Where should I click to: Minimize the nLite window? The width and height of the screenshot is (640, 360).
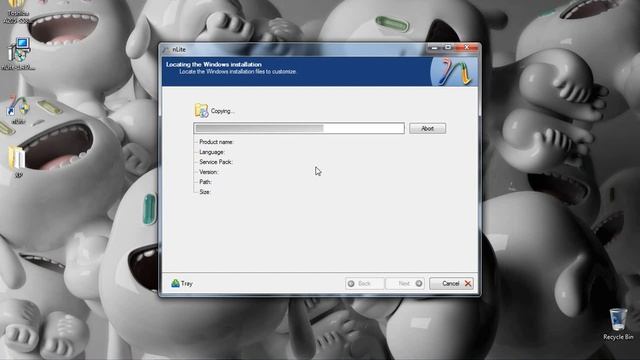(434, 48)
